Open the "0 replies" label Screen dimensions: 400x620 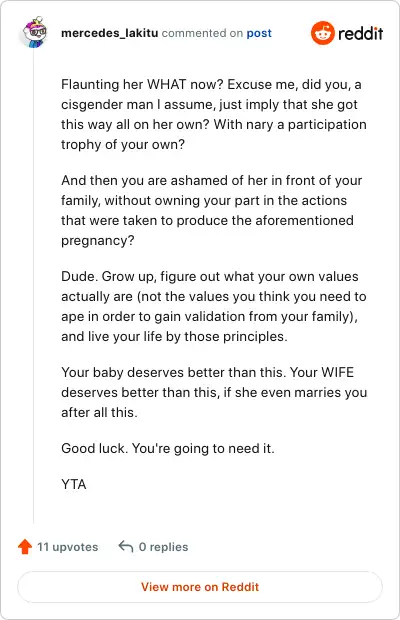[x=163, y=547]
